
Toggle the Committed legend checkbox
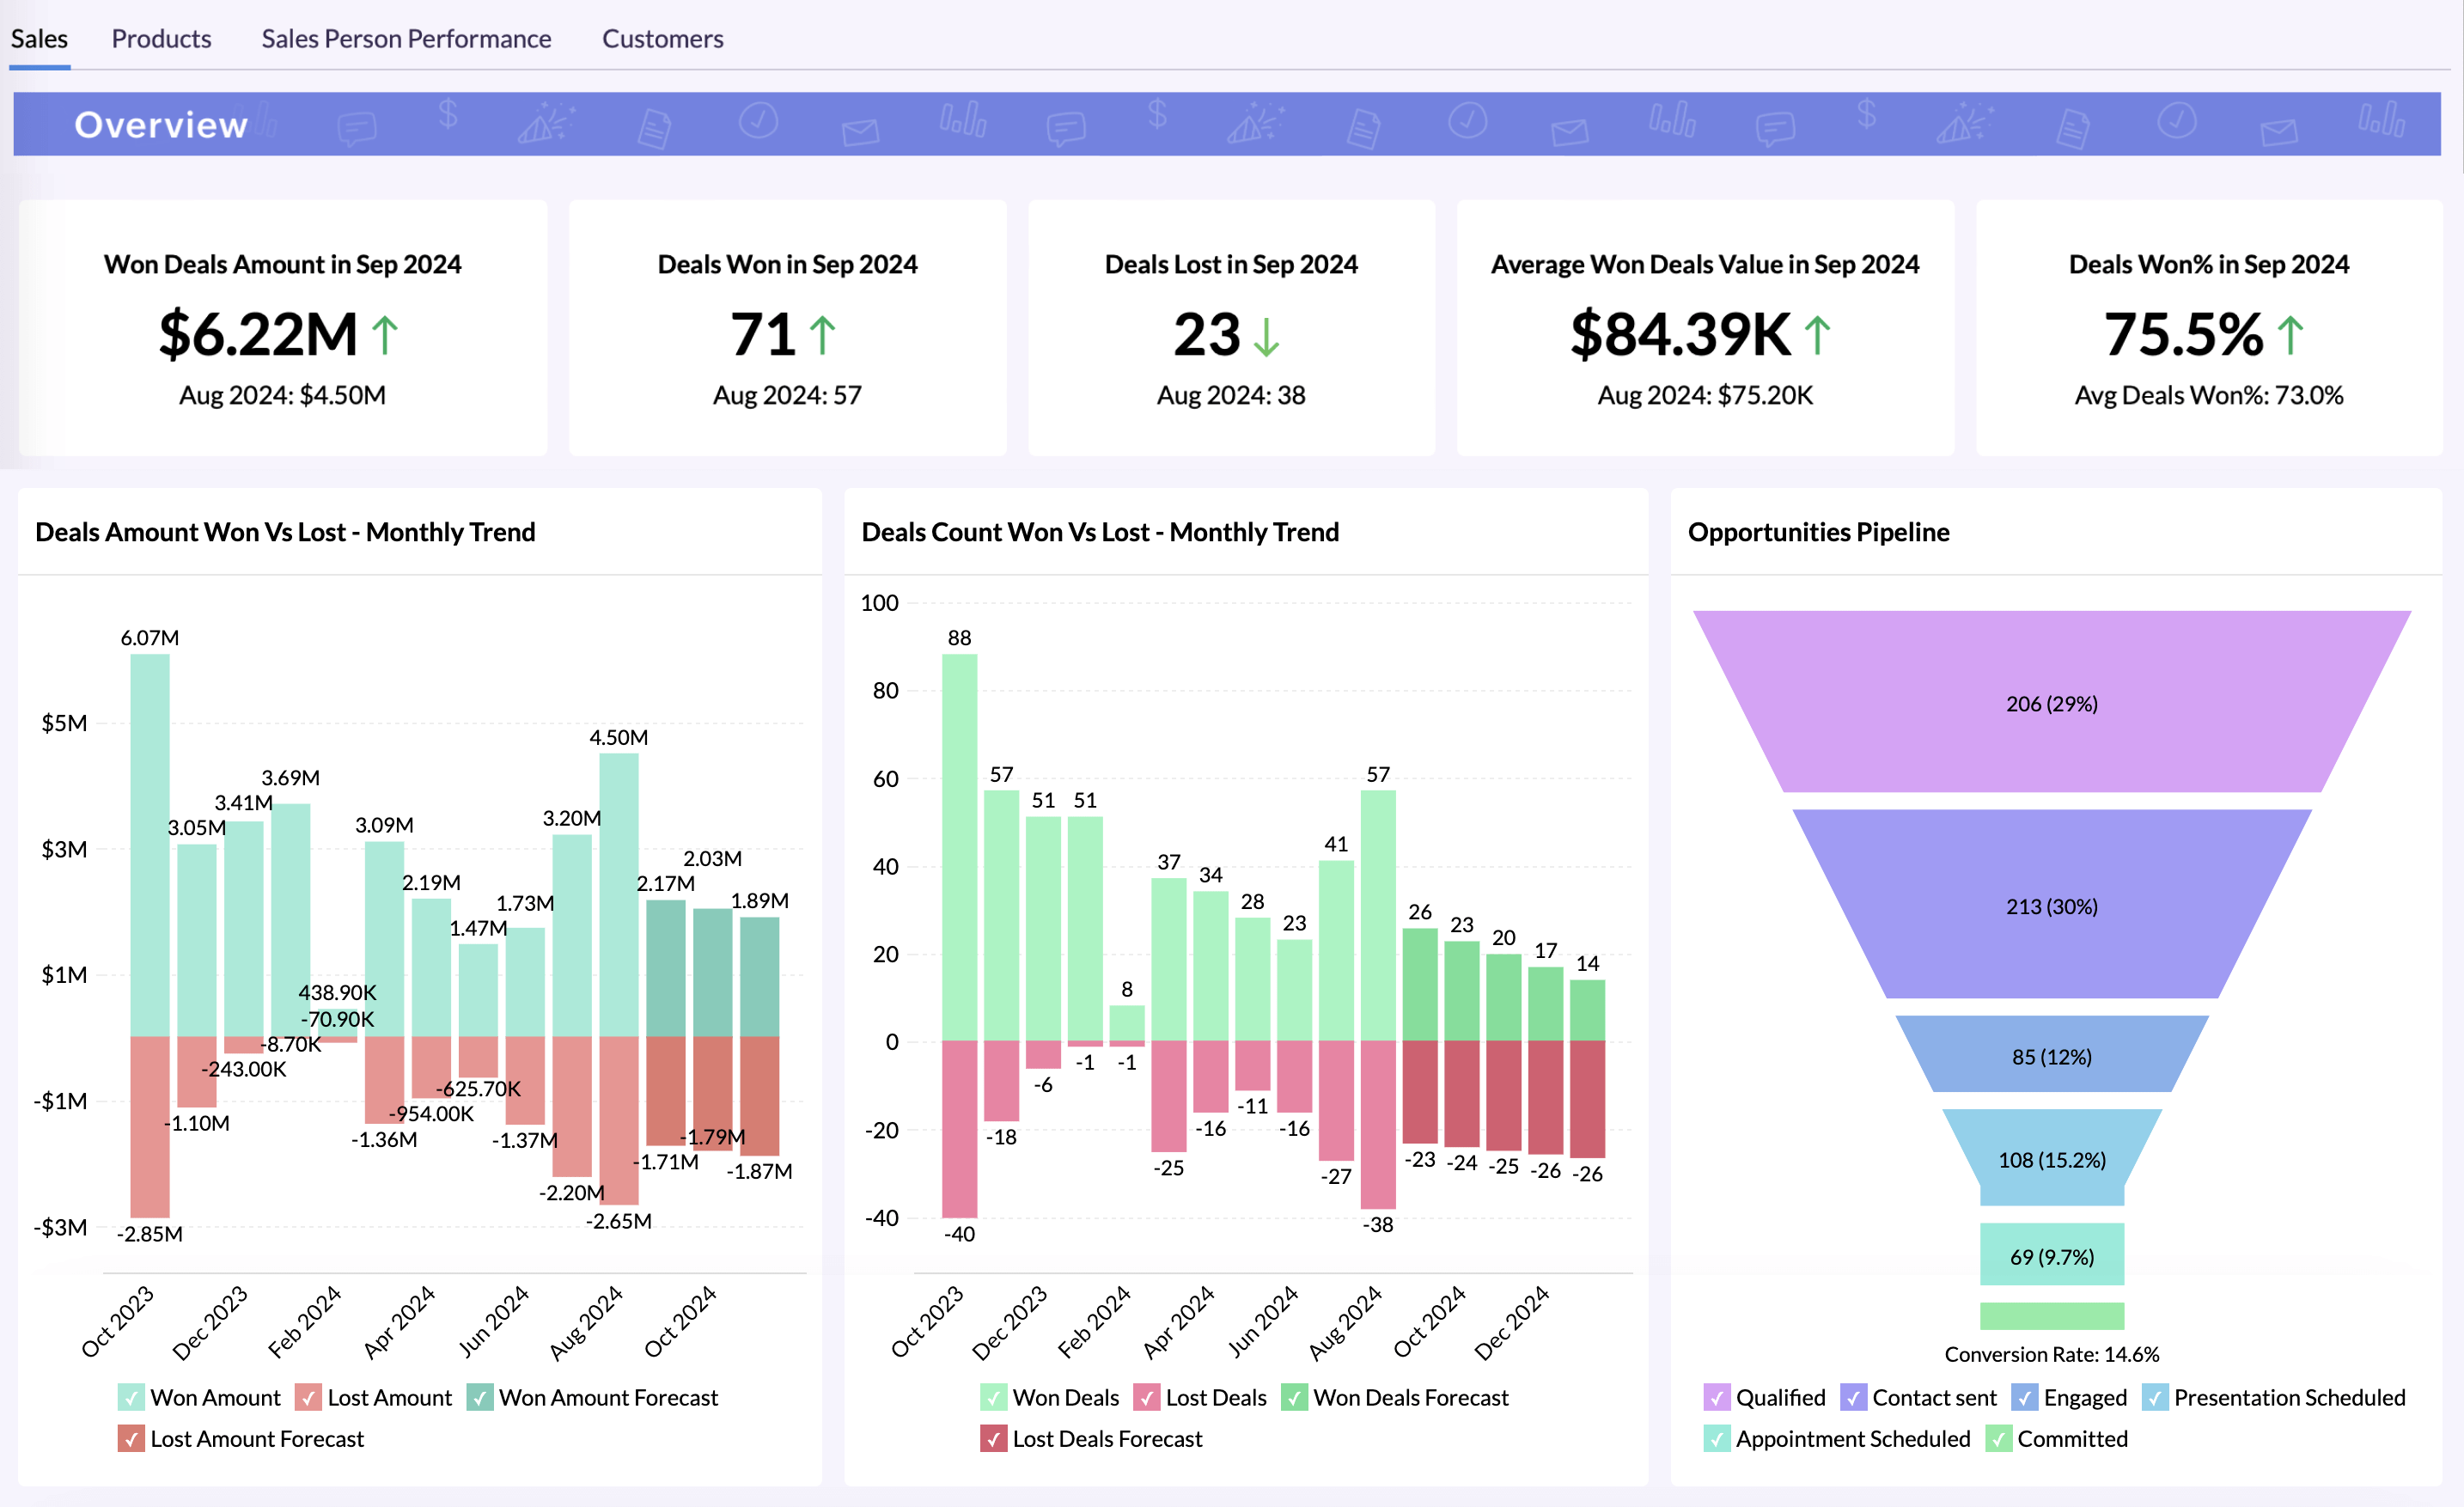coord(1998,1438)
